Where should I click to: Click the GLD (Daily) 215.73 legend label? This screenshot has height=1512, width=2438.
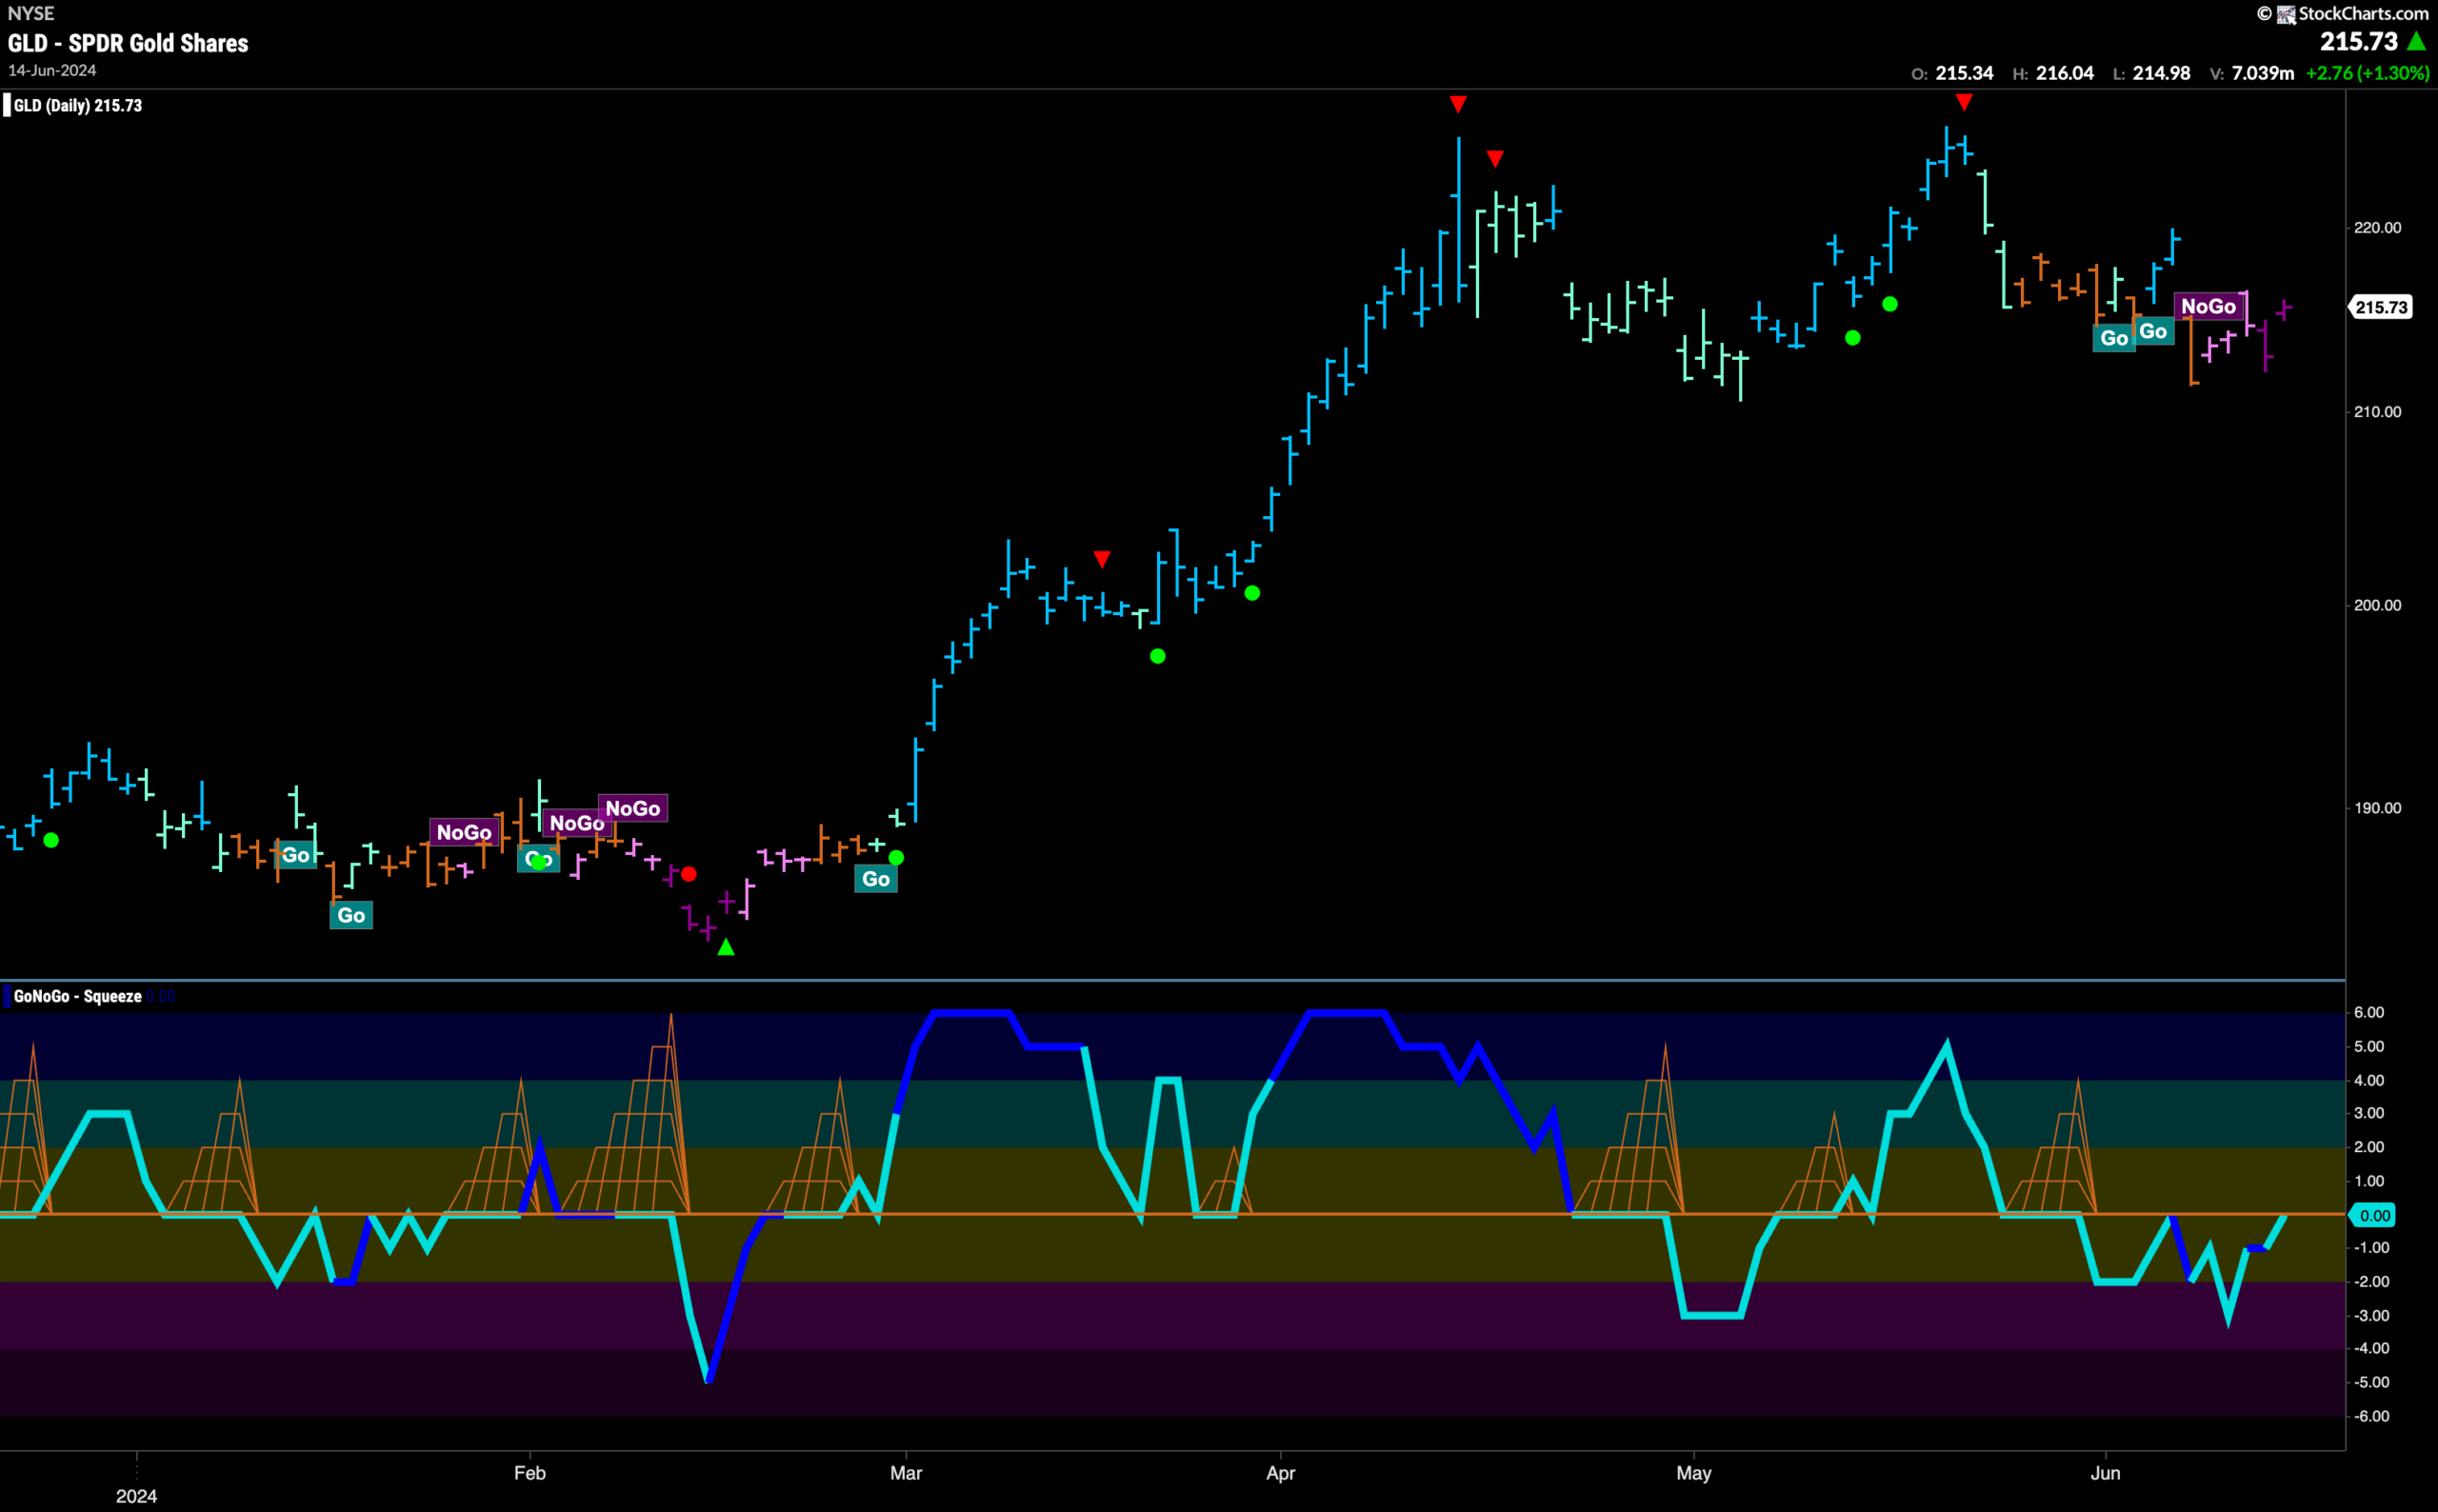78,106
